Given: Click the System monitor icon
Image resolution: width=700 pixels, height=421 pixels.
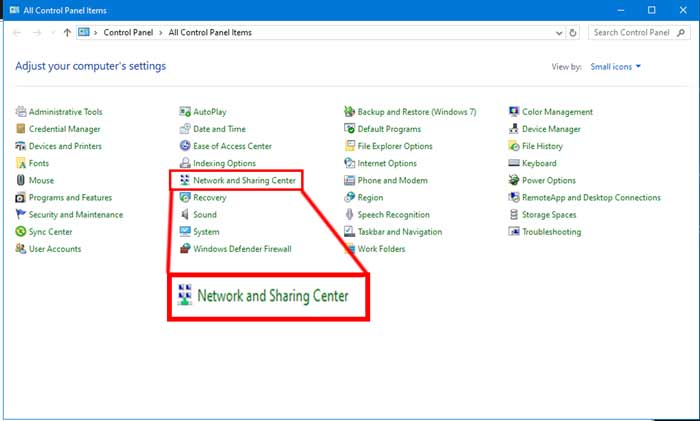Looking at the screenshot, I should [x=185, y=231].
